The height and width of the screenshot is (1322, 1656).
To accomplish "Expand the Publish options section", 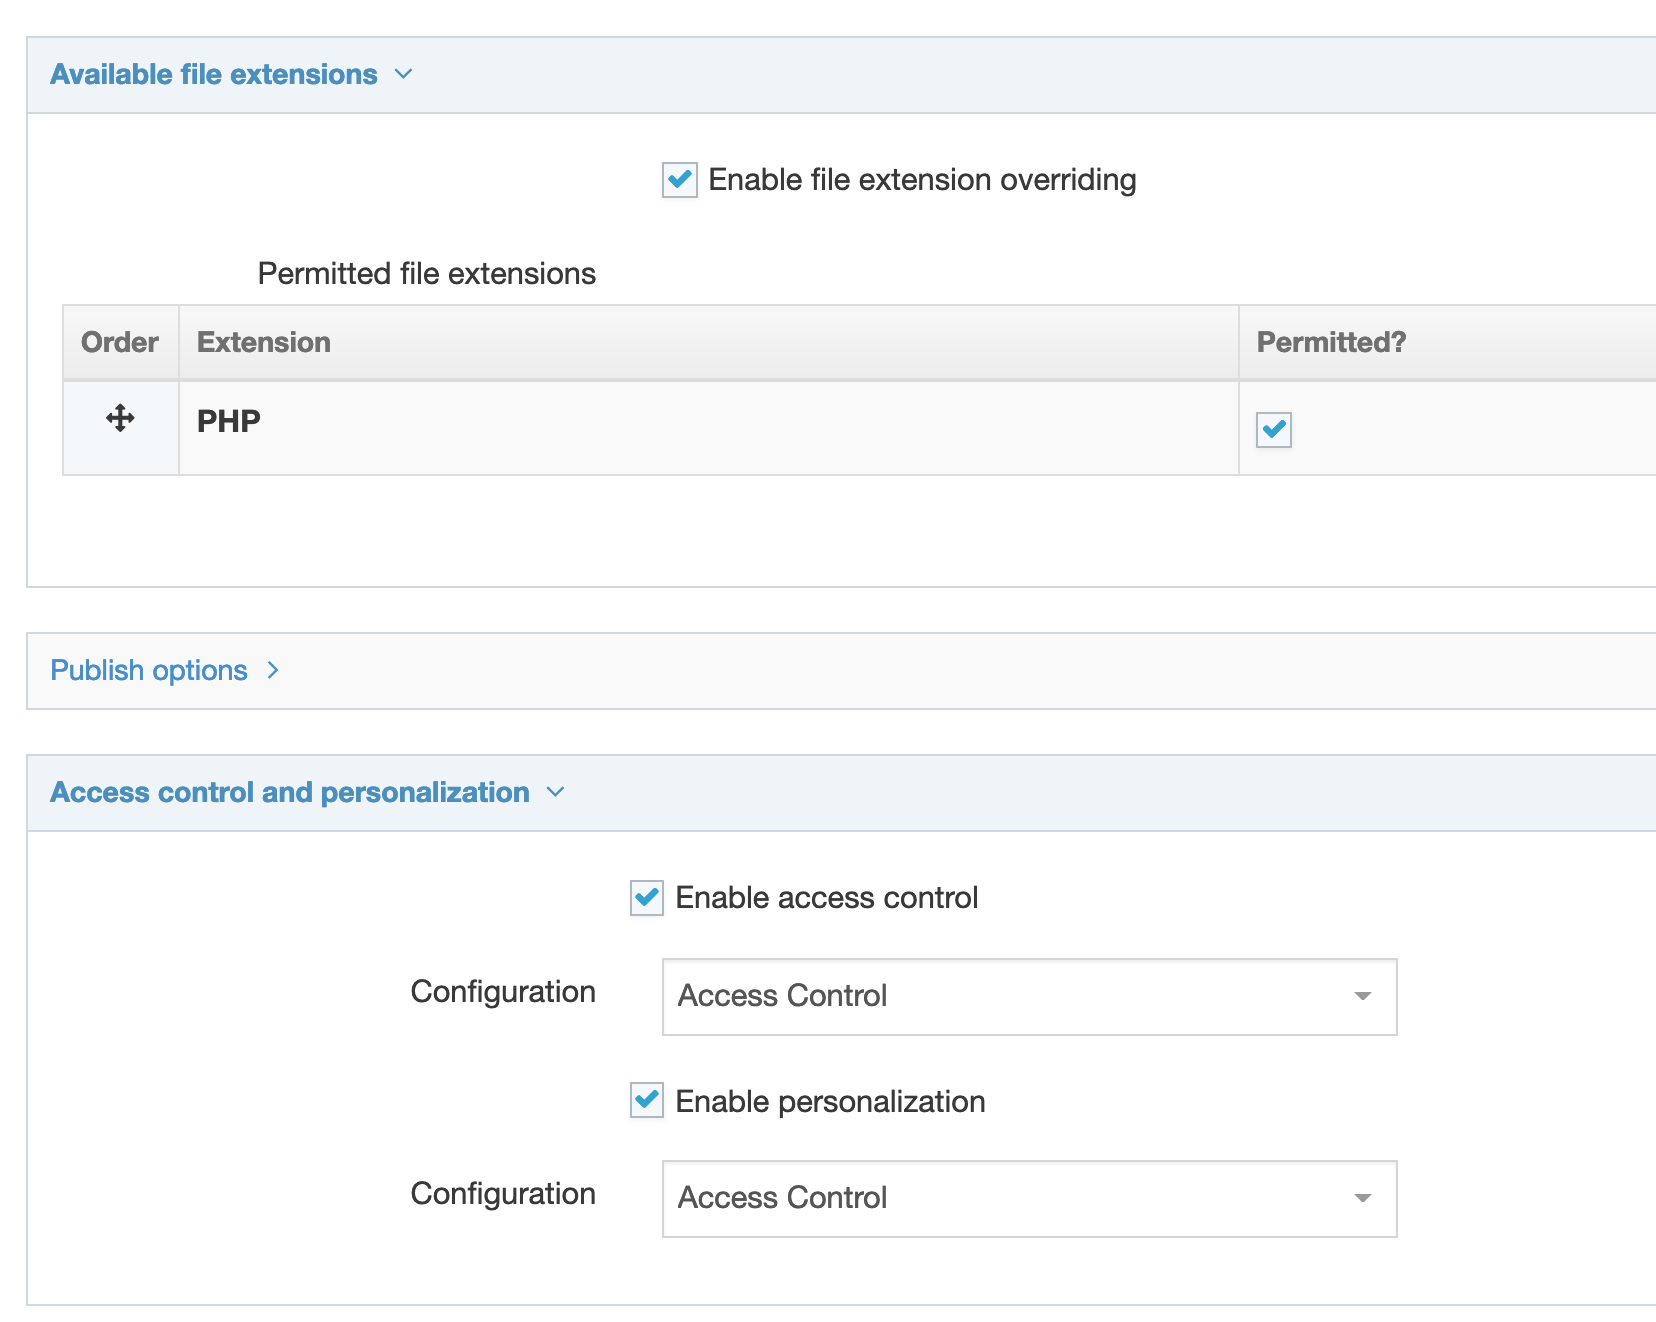I will click(149, 671).
